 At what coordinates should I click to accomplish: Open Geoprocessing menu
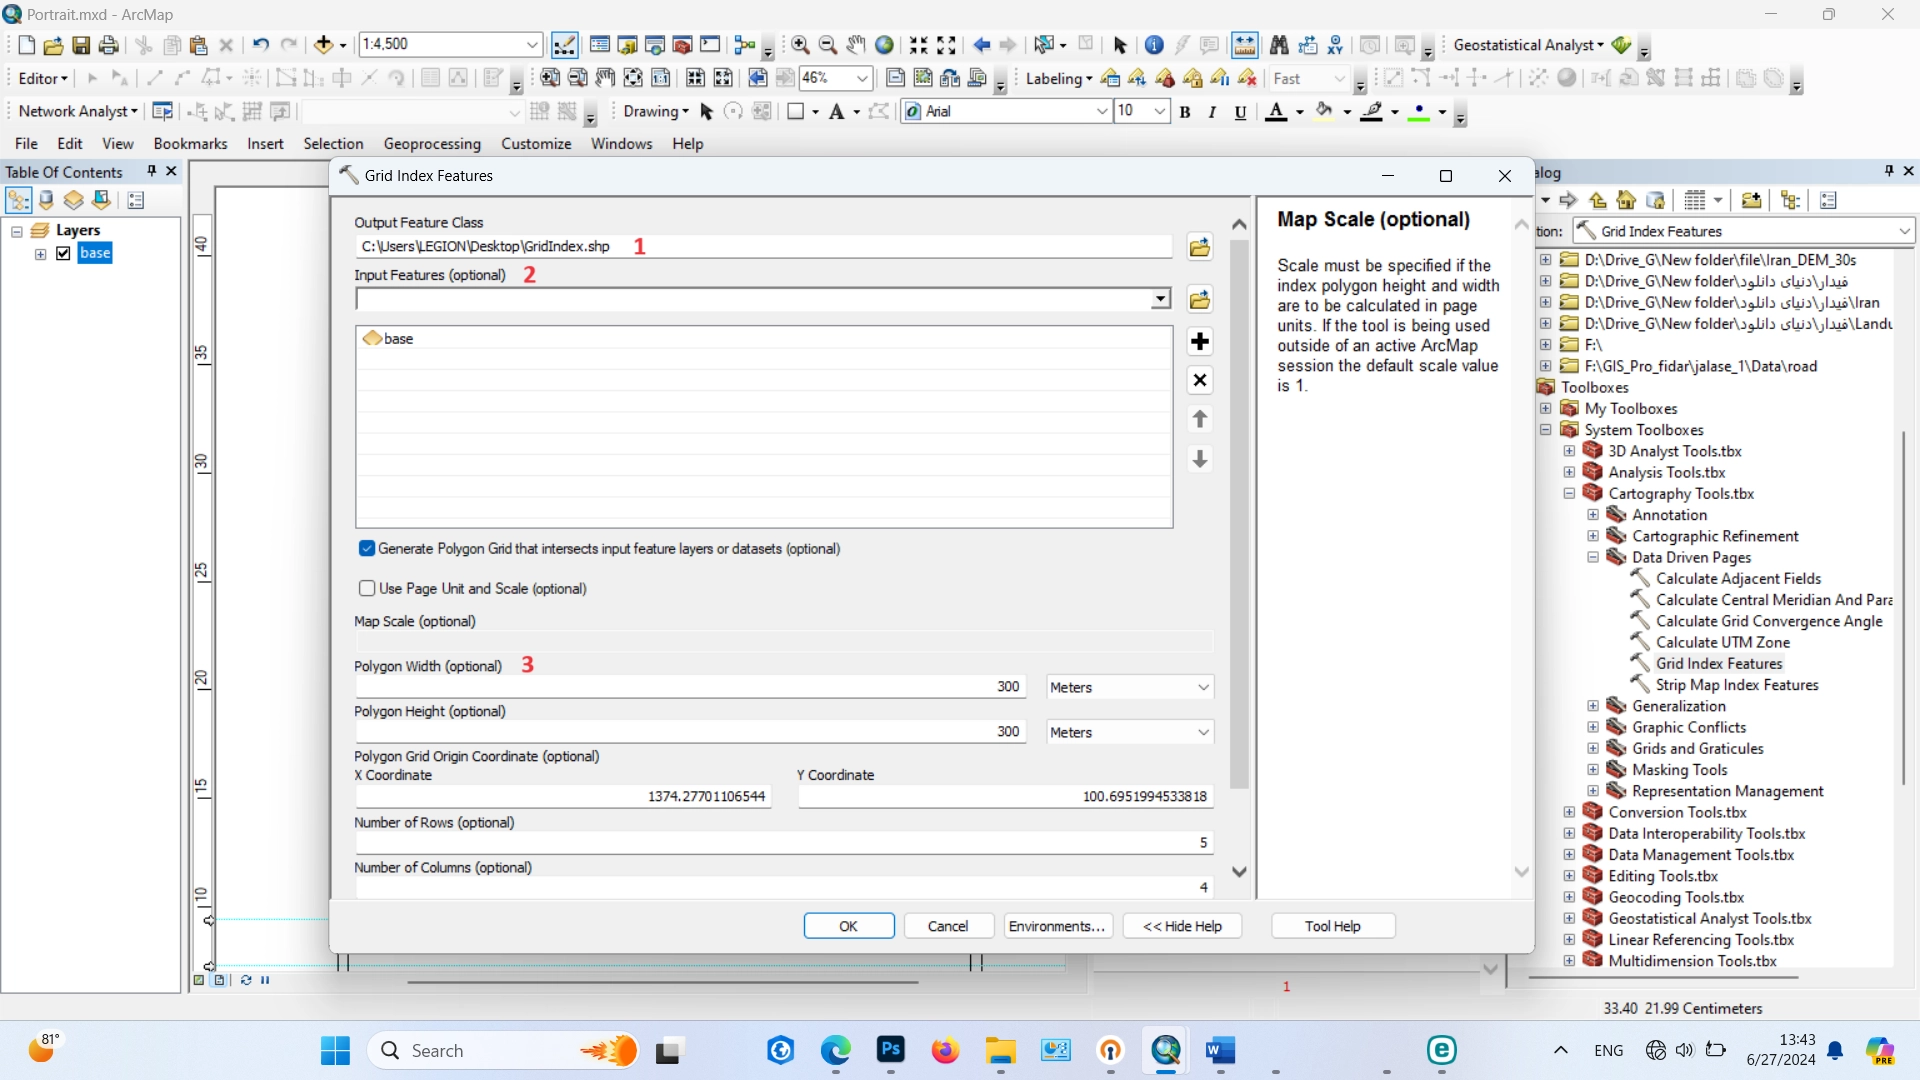point(430,144)
